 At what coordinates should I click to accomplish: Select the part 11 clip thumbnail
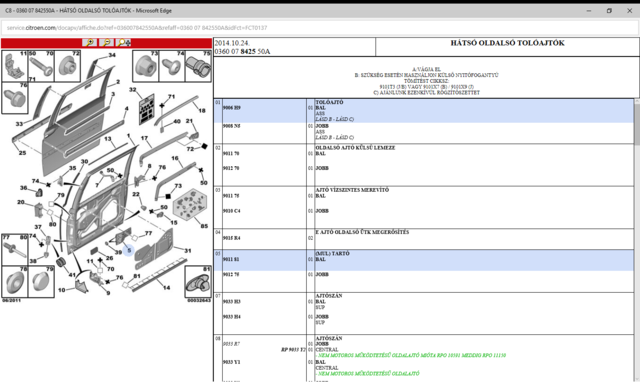click(15, 66)
